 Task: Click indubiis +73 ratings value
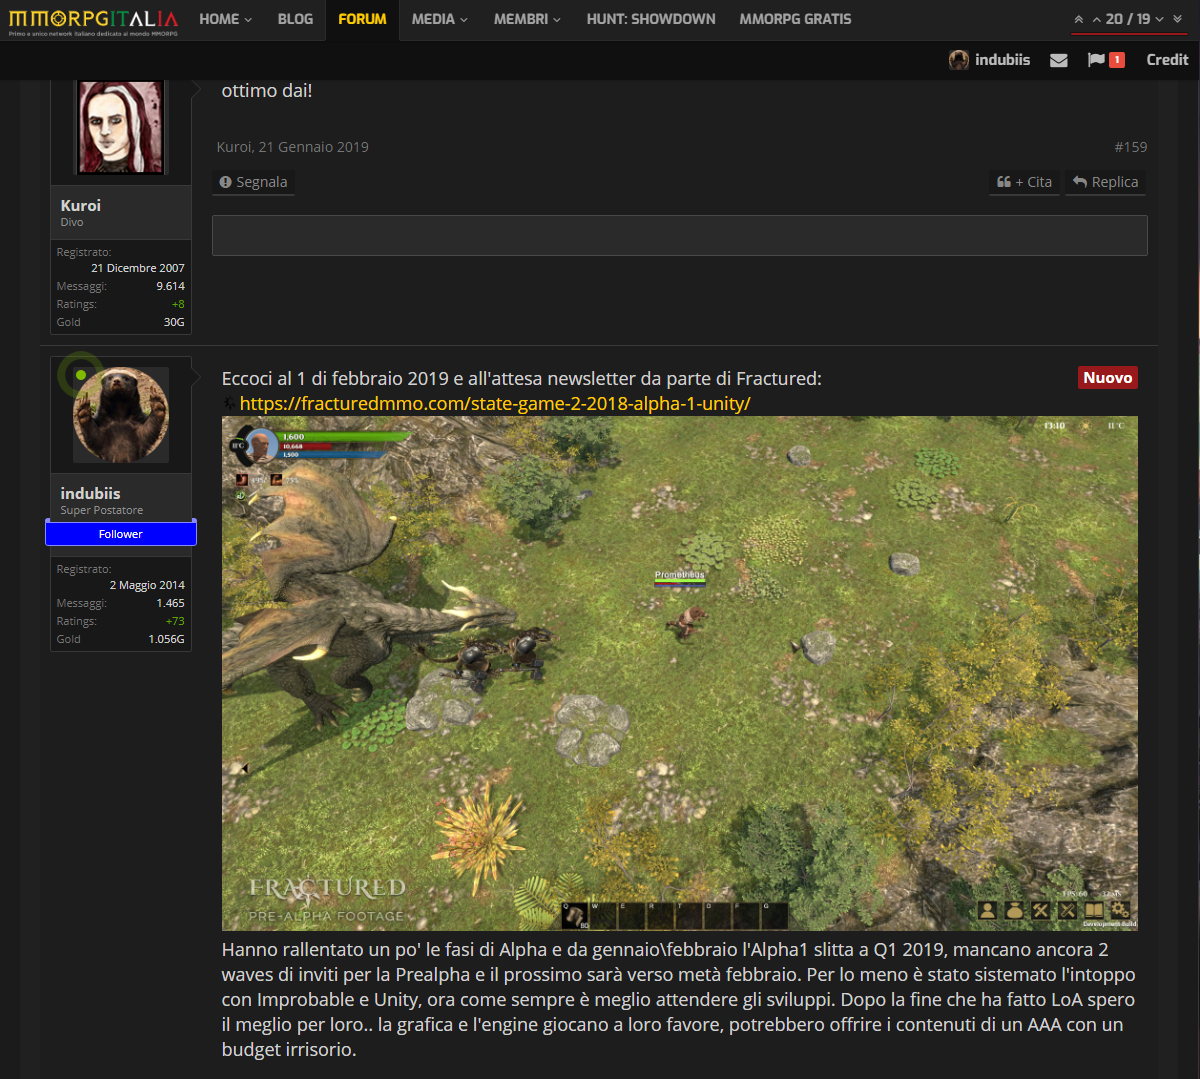pyautogui.click(x=175, y=621)
